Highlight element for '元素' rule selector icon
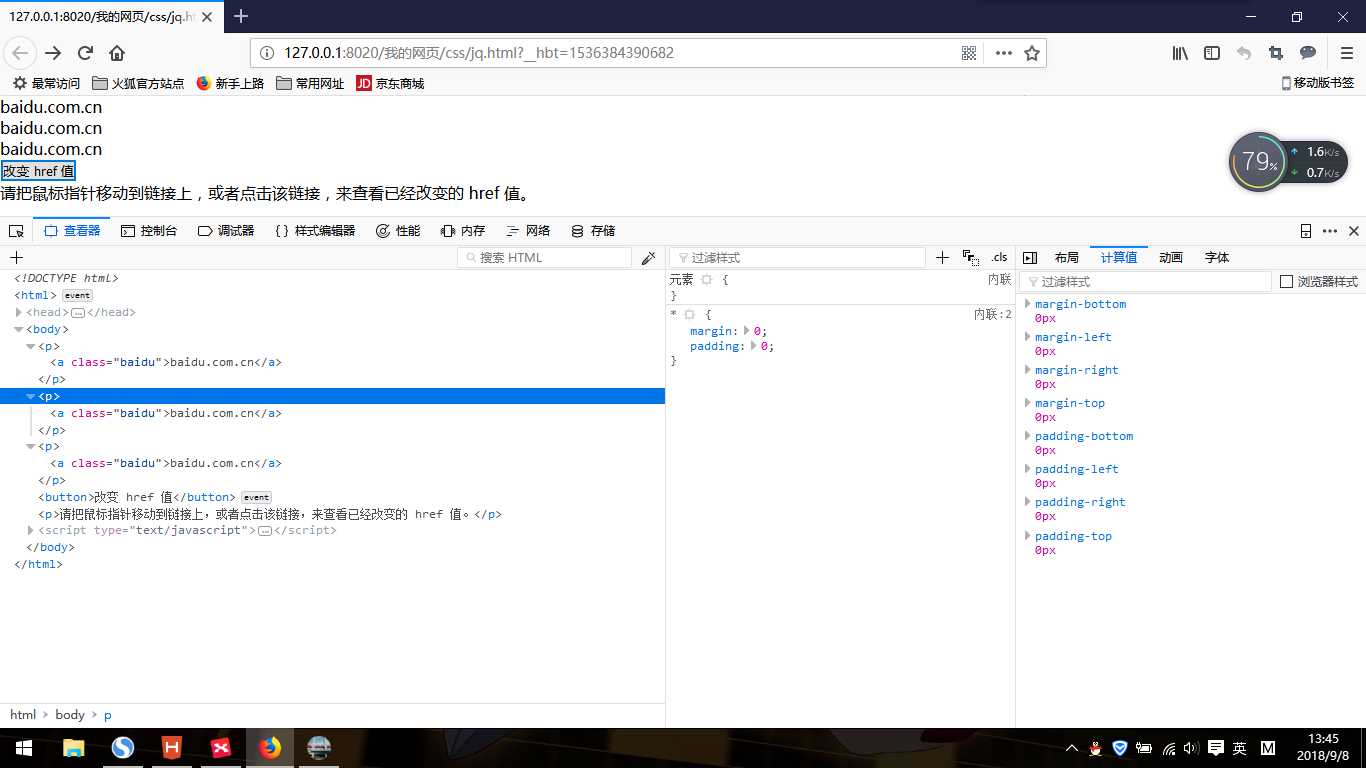Image resolution: width=1366 pixels, height=768 pixels. pos(706,280)
